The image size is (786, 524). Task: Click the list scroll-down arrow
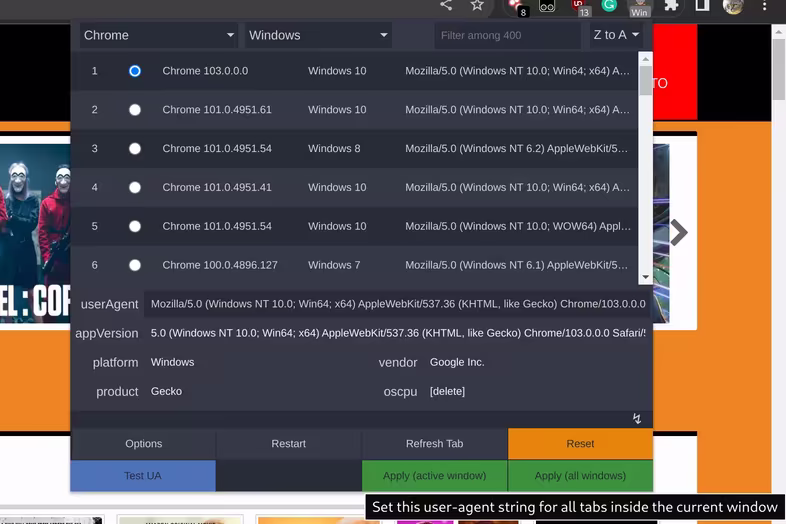(x=645, y=277)
